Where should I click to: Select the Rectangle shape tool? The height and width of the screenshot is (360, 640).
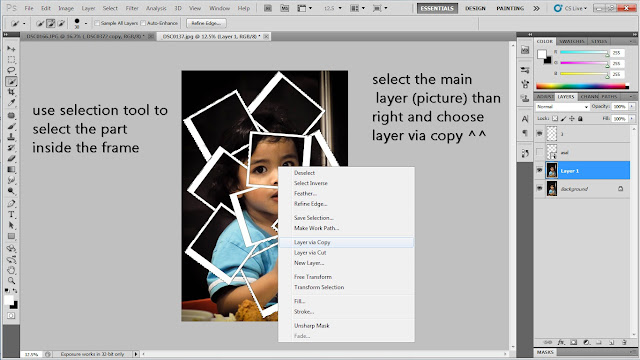pyautogui.click(x=11, y=236)
